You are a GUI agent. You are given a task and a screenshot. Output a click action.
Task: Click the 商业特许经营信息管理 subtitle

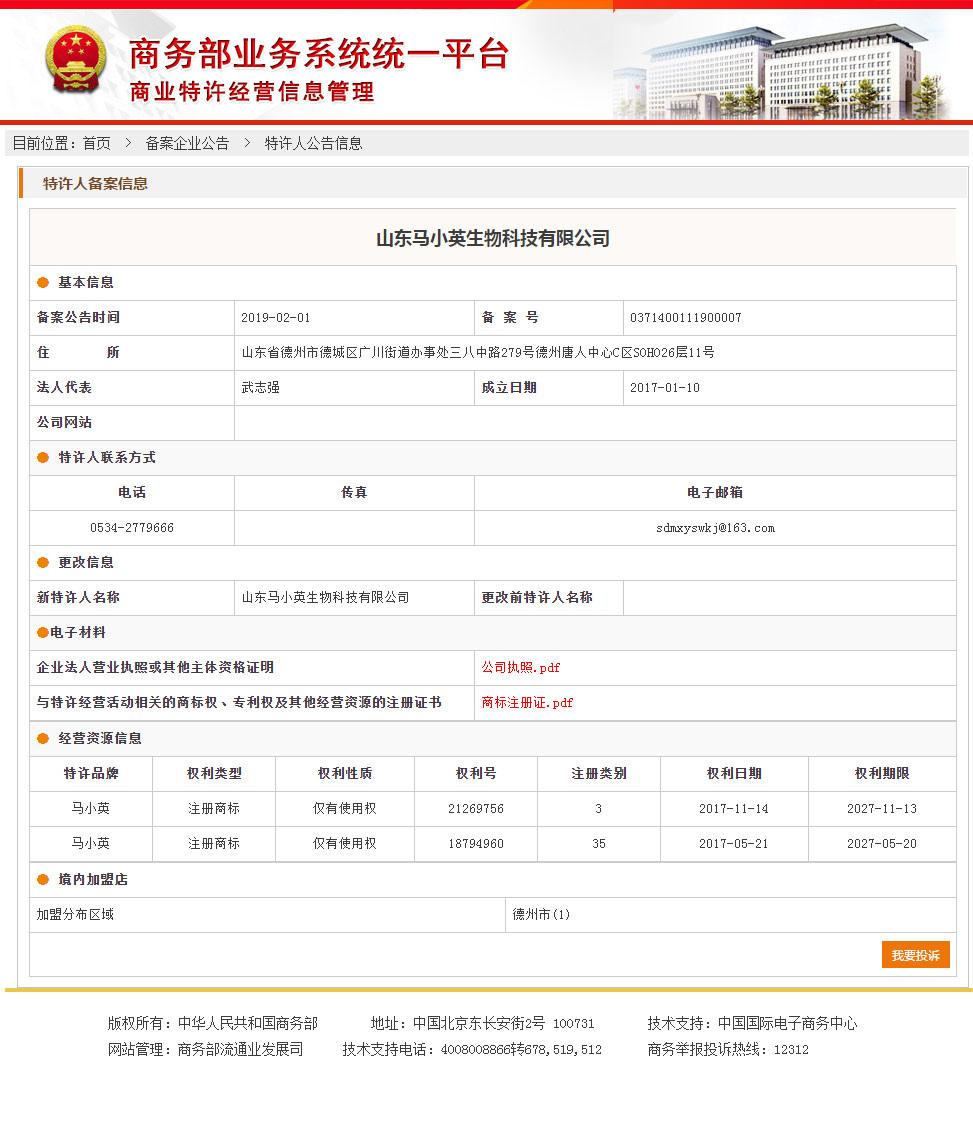coord(252,92)
